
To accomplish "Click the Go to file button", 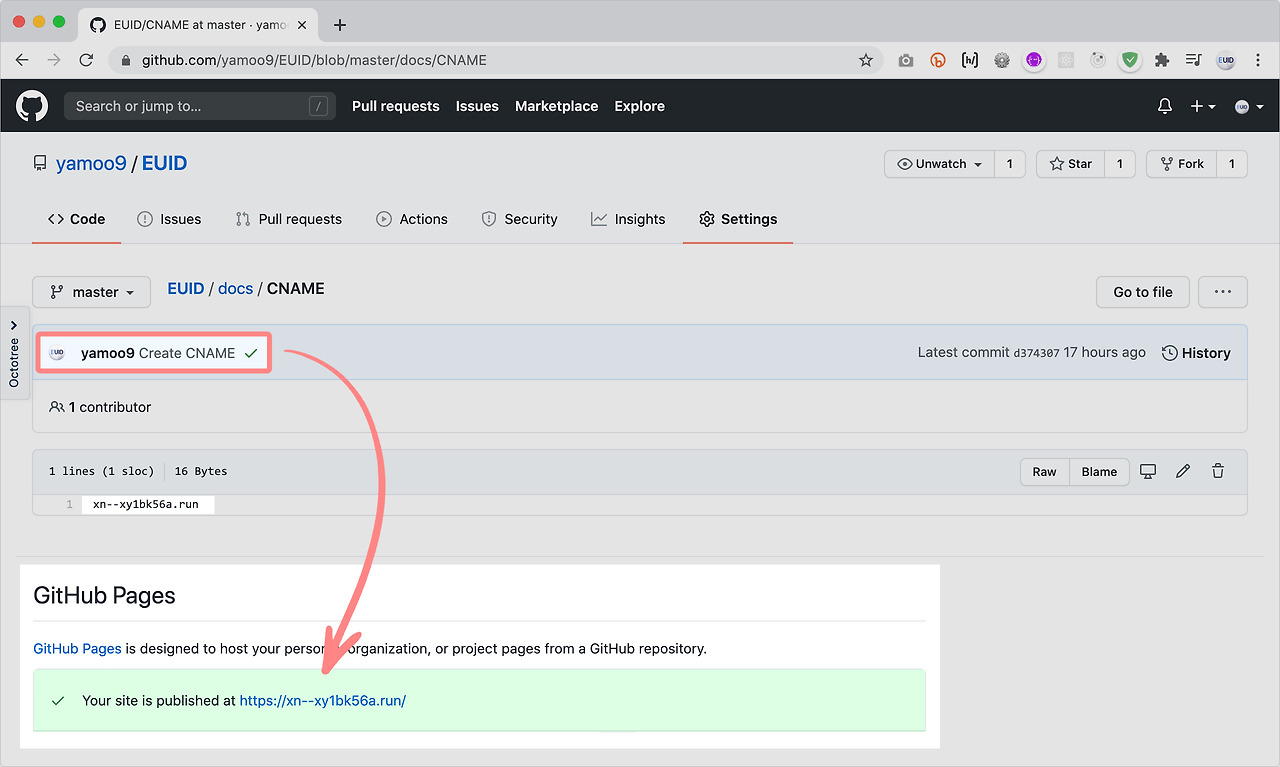I will [x=1143, y=292].
